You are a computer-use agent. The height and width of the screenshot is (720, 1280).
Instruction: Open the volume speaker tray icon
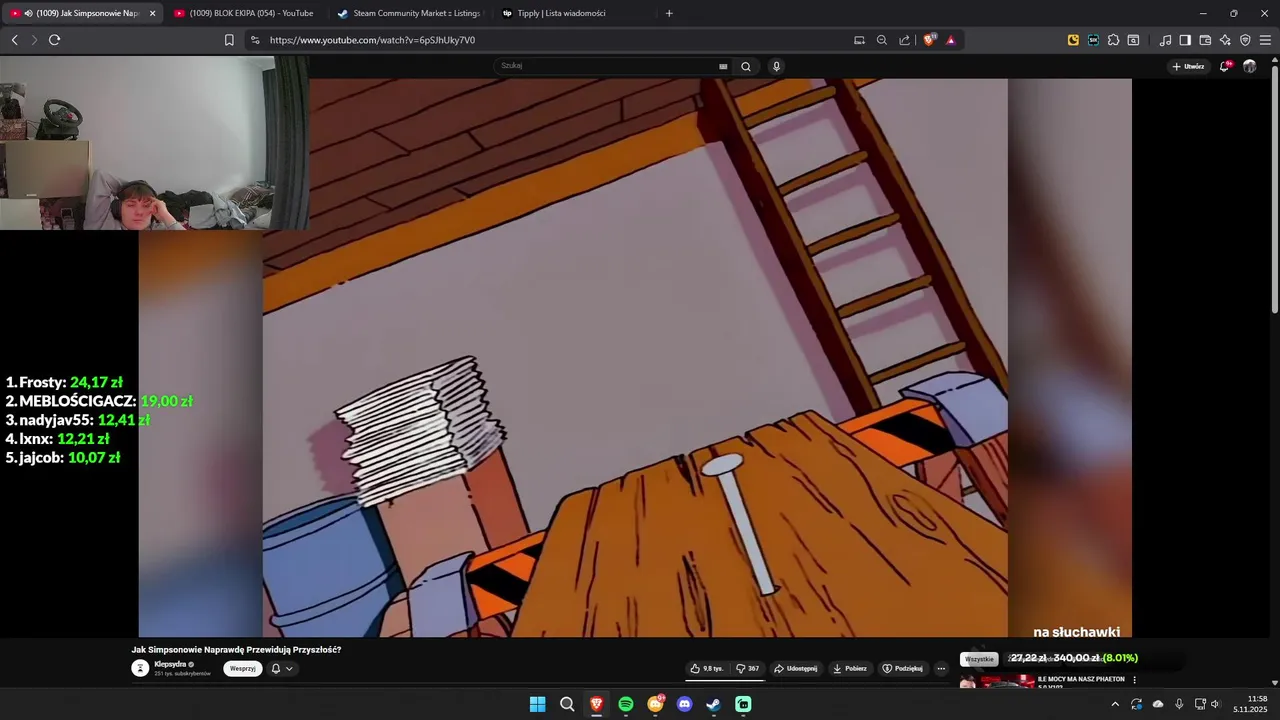[x=1215, y=704]
